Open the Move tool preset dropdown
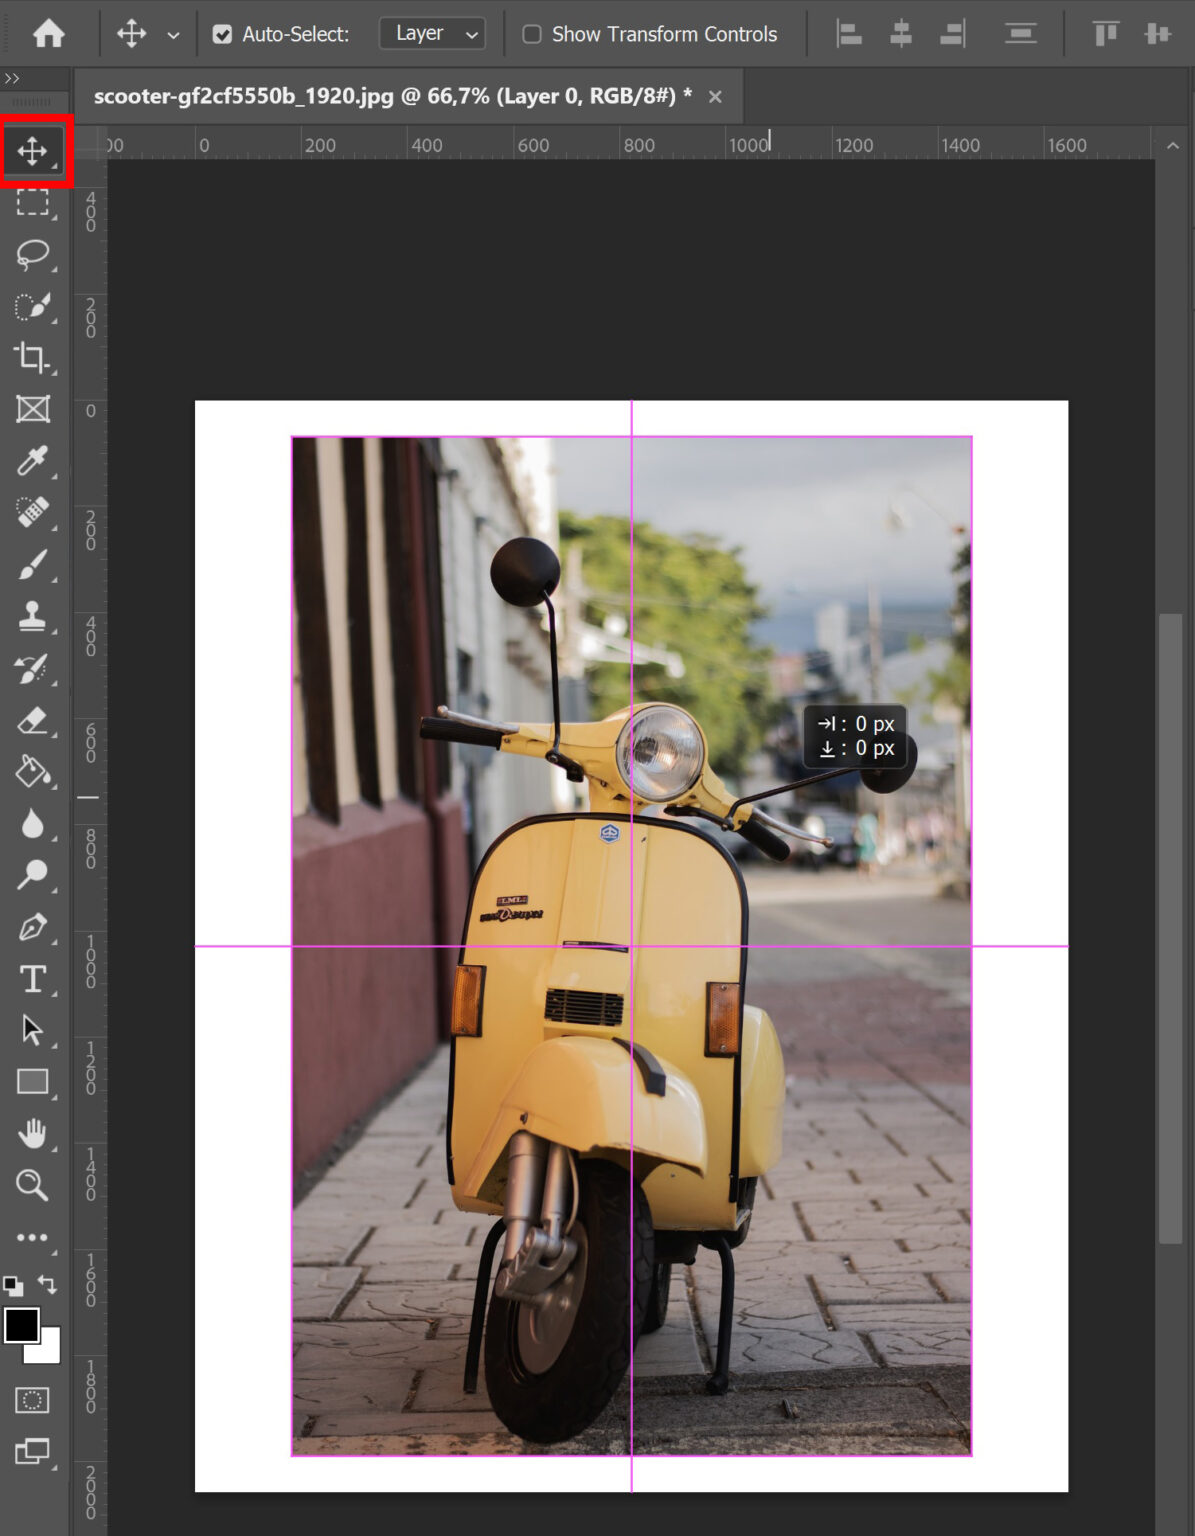1195x1536 pixels. [172, 33]
